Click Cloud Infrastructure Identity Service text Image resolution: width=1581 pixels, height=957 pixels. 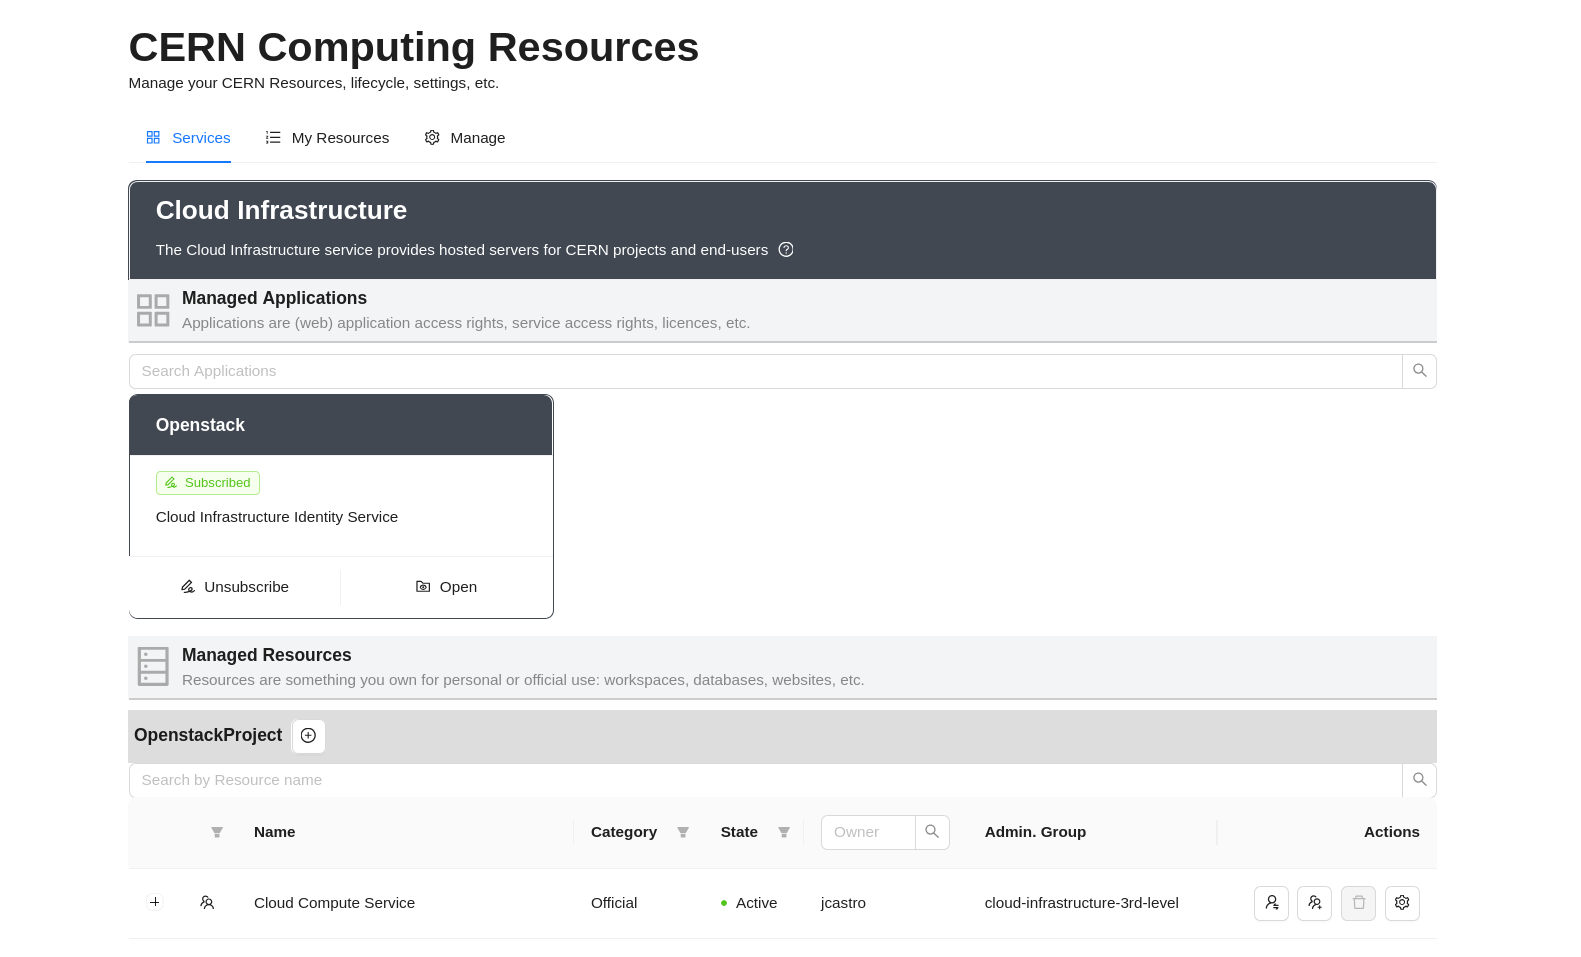(x=277, y=517)
